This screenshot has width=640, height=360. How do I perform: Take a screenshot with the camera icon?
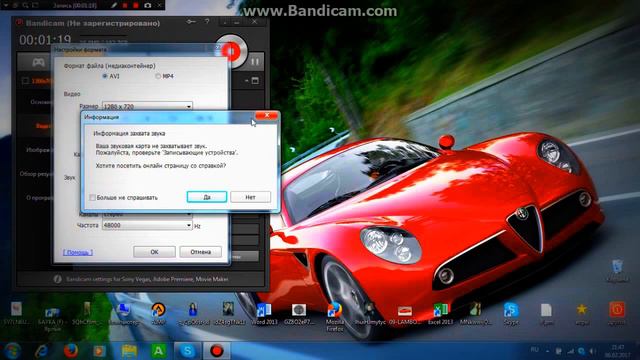coord(148,5)
